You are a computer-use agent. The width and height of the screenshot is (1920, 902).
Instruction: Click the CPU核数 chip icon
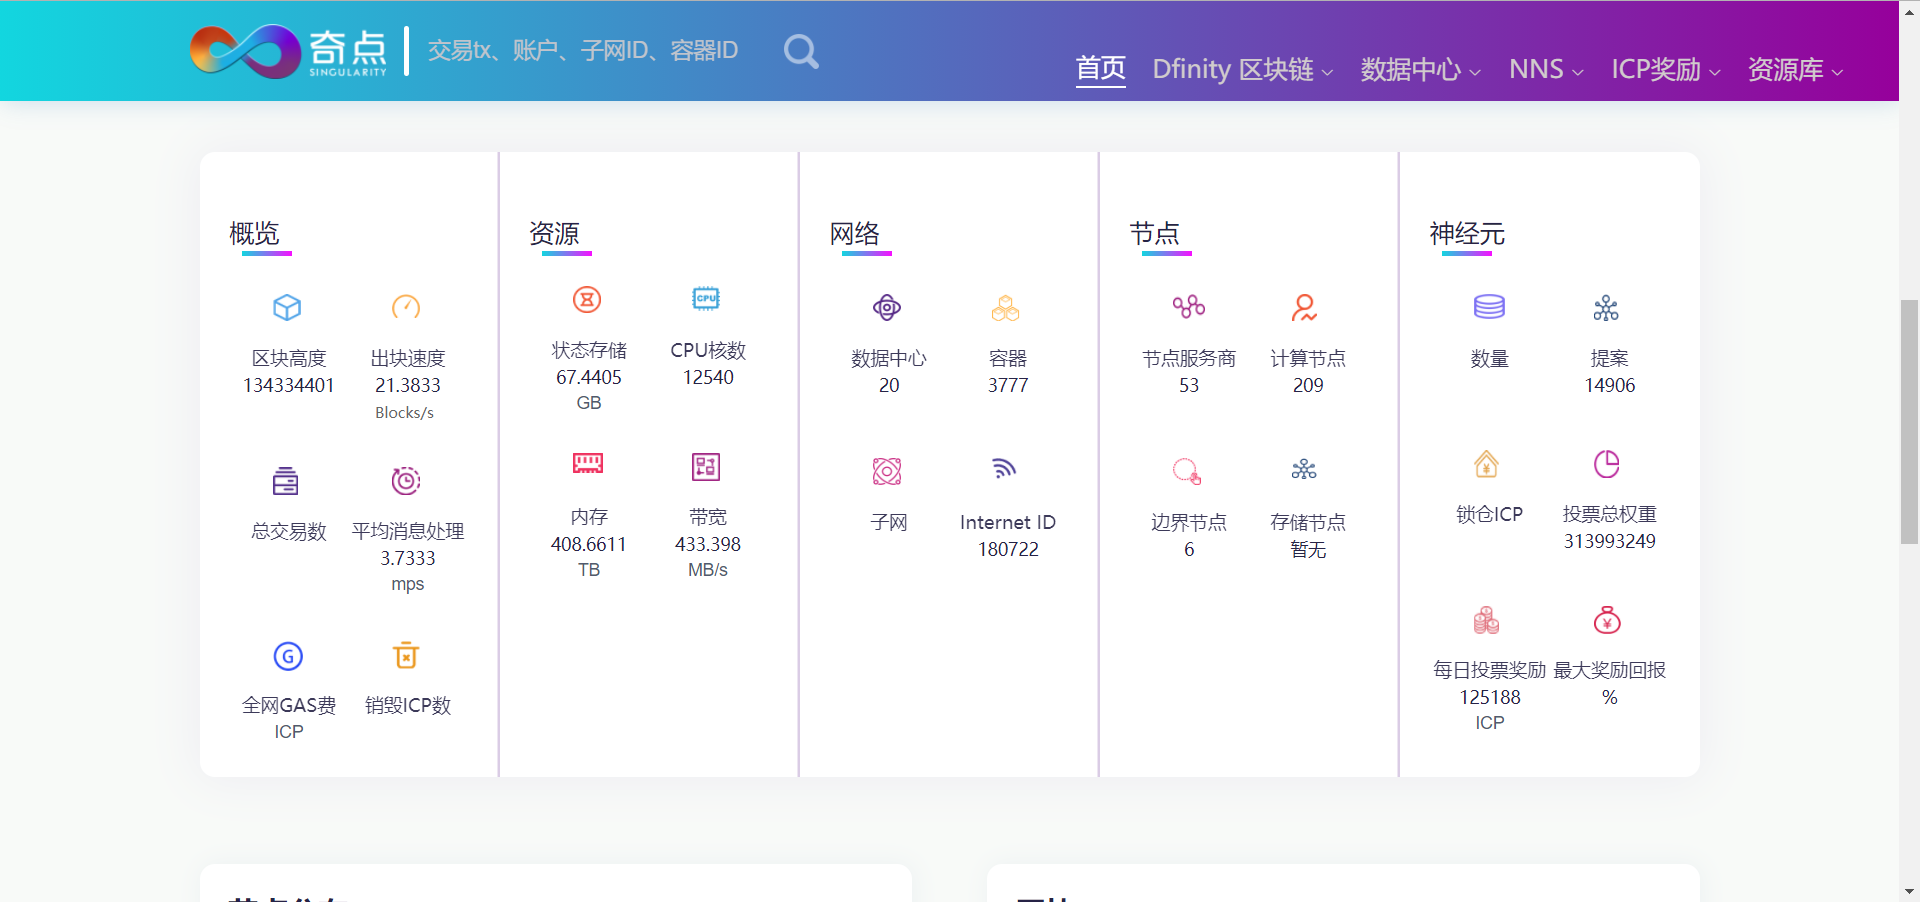(x=706, y=298)
